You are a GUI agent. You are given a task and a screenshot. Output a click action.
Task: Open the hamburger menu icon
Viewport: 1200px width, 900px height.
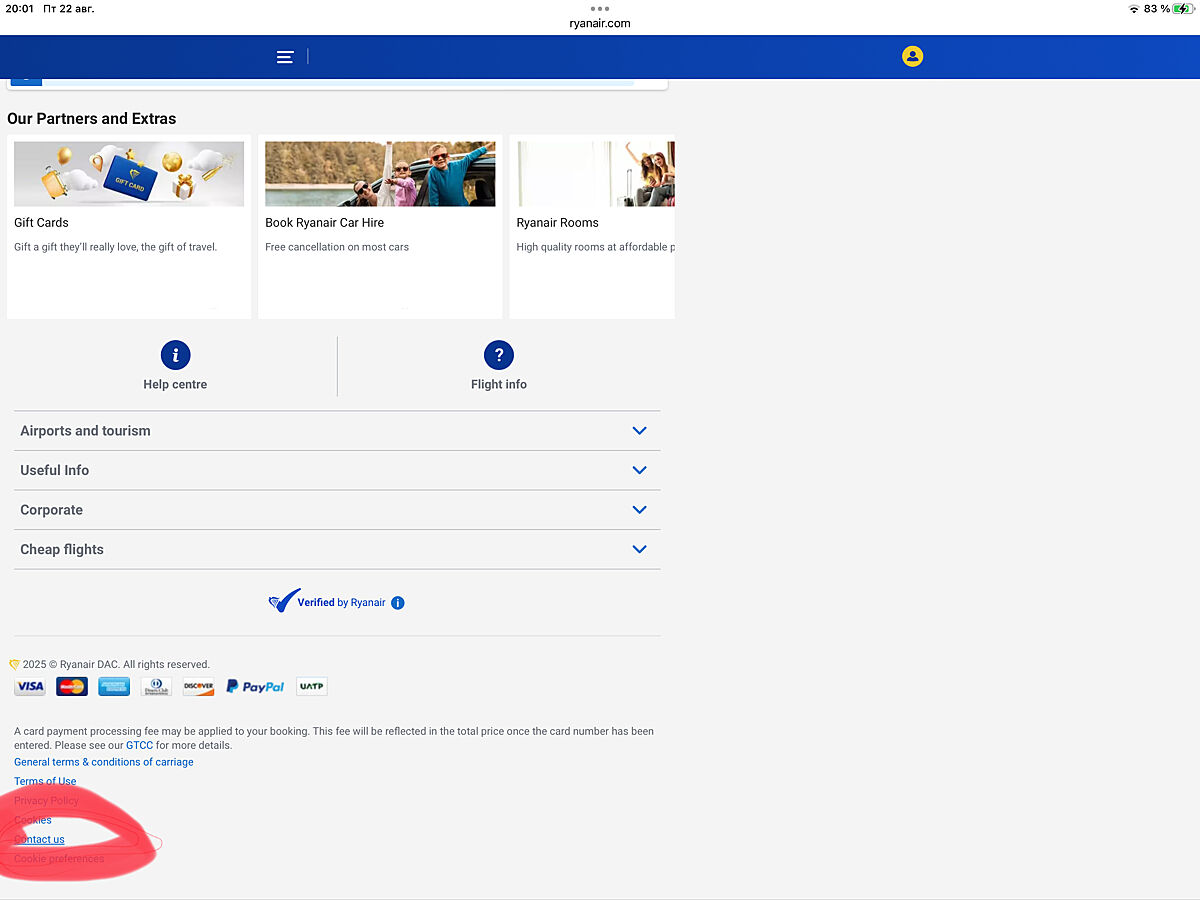coord(285,57)
